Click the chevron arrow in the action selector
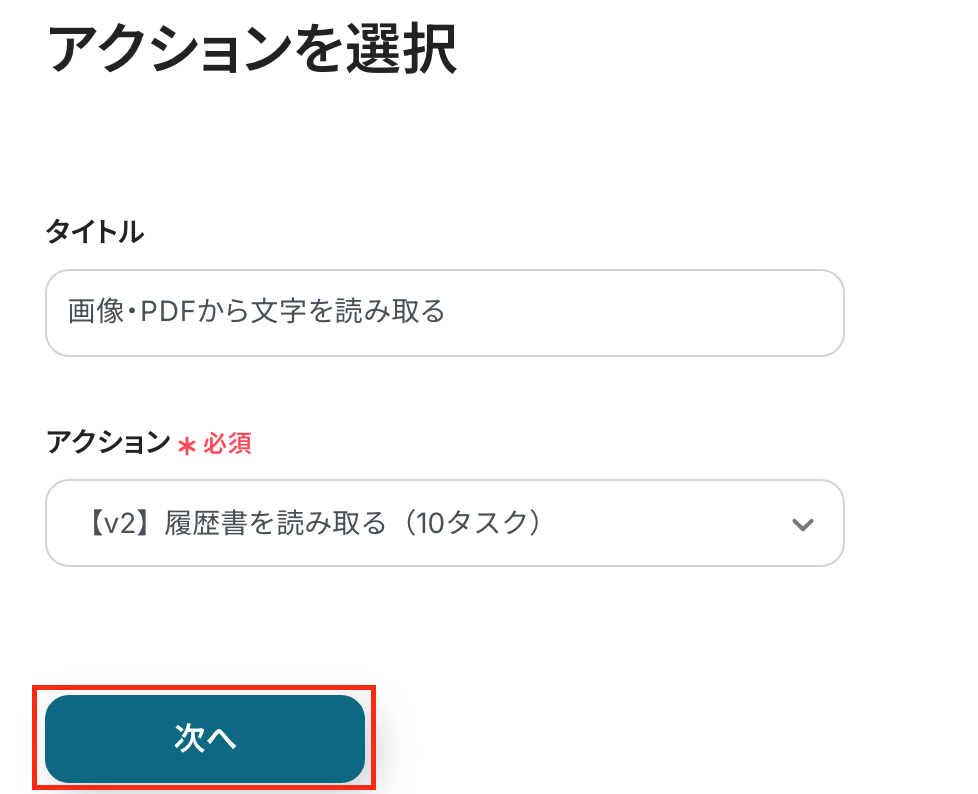Image resolution: width=978 pixels, height=794 pixels. [802, 524]
